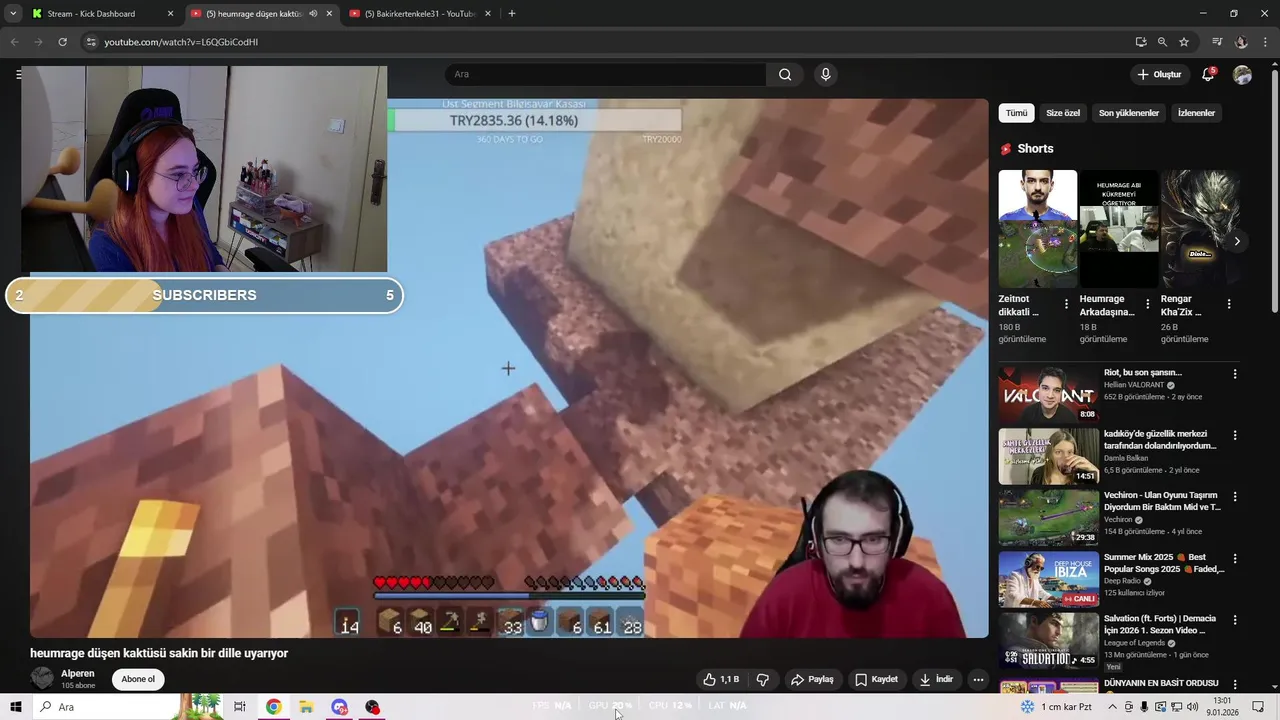Click the YouTube search input field
Screen dimensions: 1280x720
click(605, 74)
